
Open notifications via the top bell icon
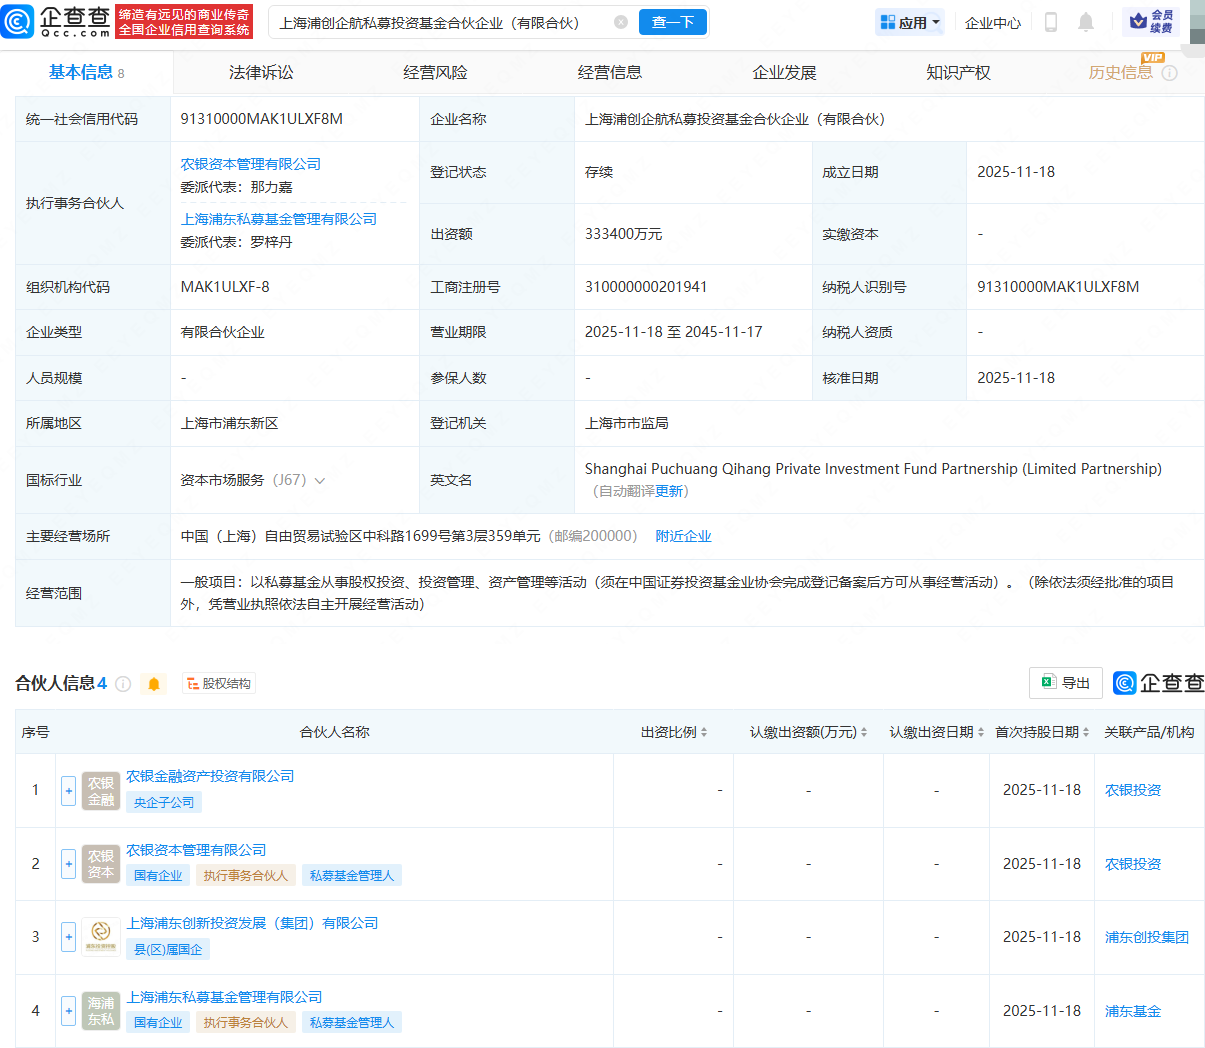pyautogui.click(x=1086, y=22)
